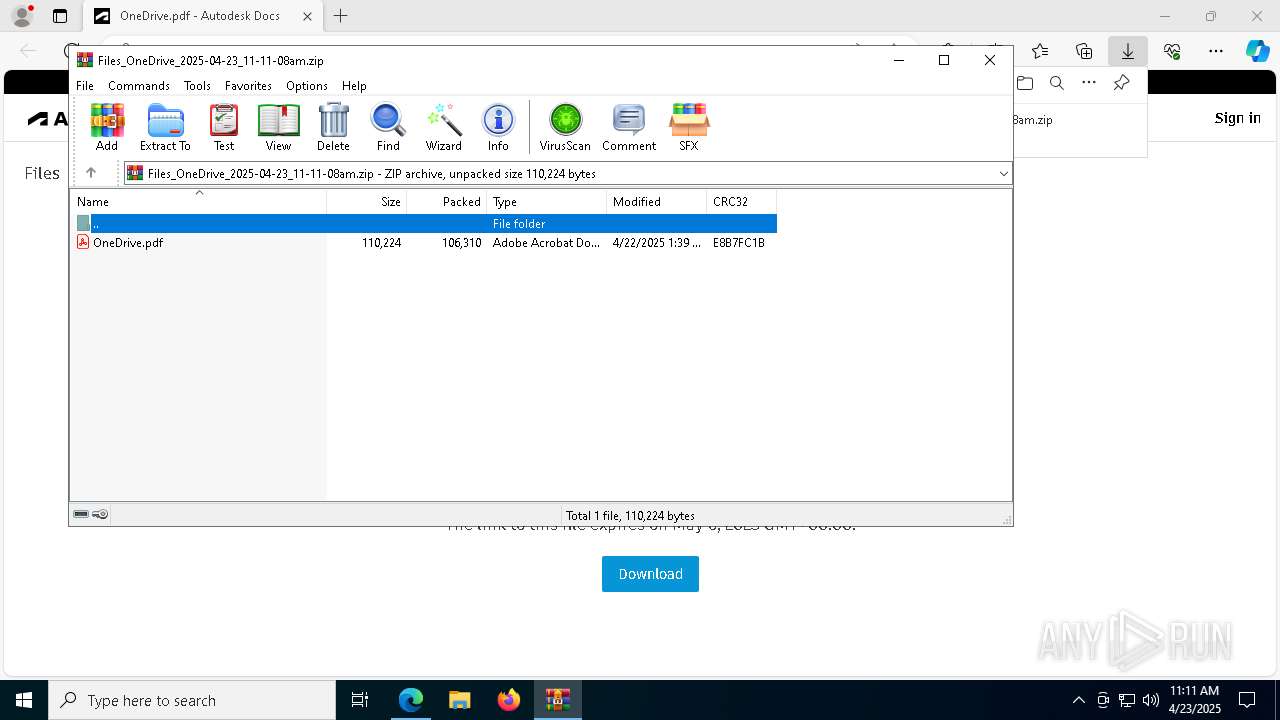Open File Explorer from taskbar
The image size is (1280, 720).
click(460, 700)
